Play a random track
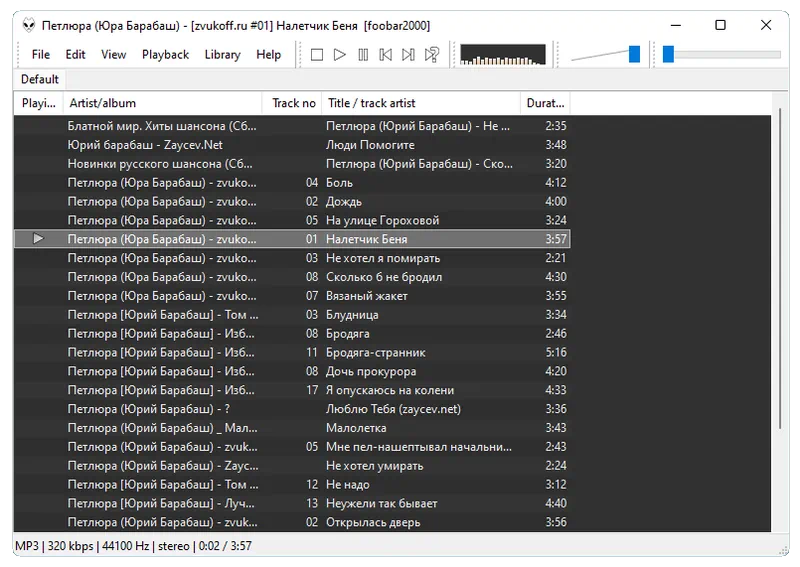 coord(432,55)
